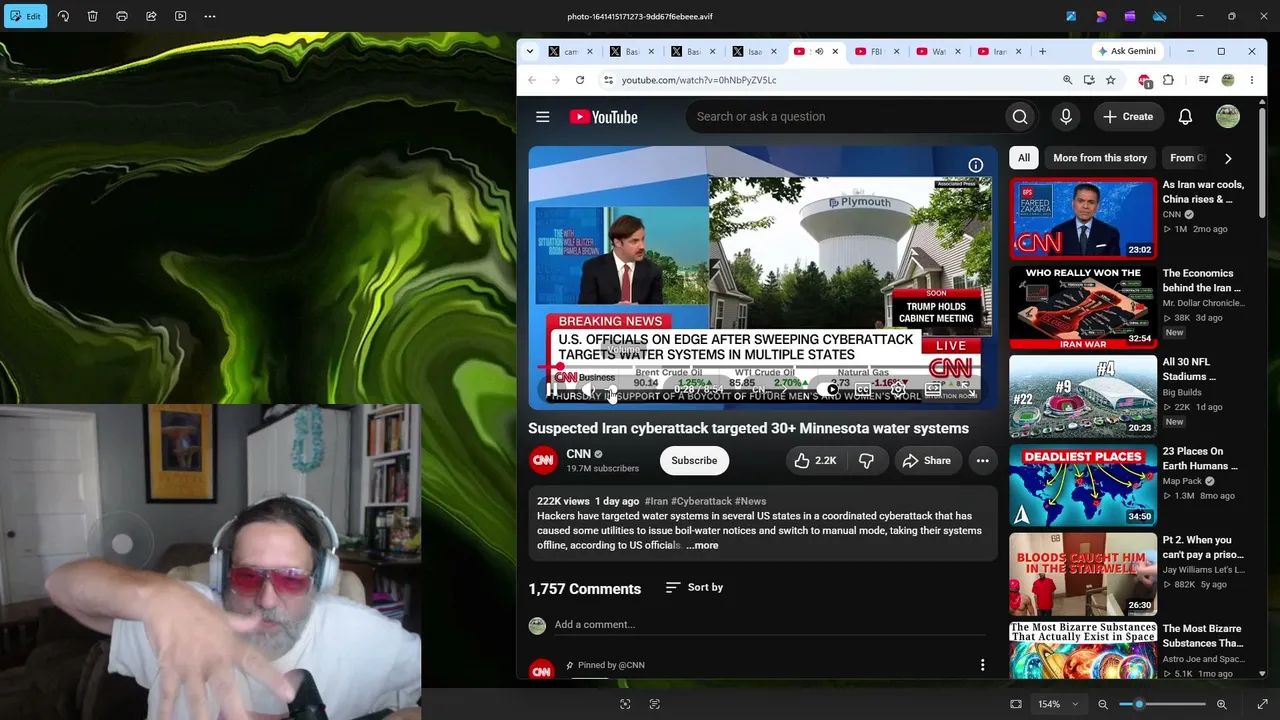Open As Iran war cools video thumbnail
The width and height of the screenshot is (1280, 720).
click(1083, 218)
